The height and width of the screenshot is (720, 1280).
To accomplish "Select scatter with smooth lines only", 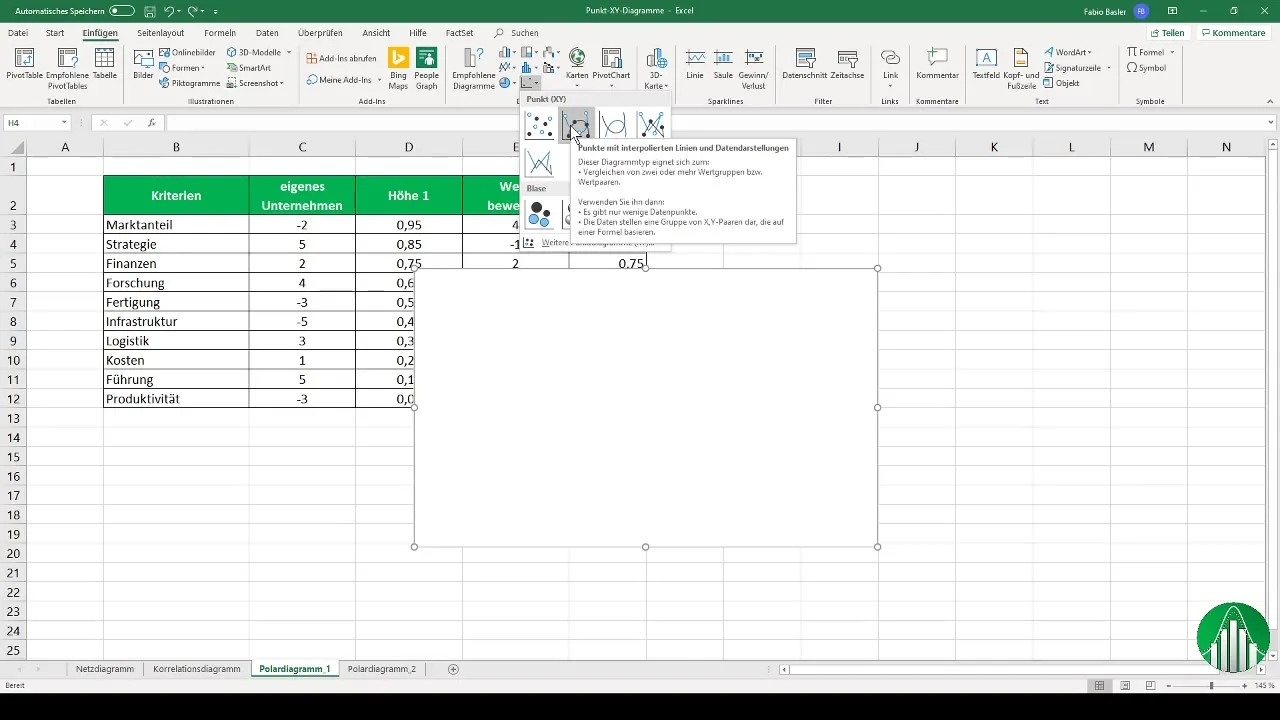I will click(614, 125).
